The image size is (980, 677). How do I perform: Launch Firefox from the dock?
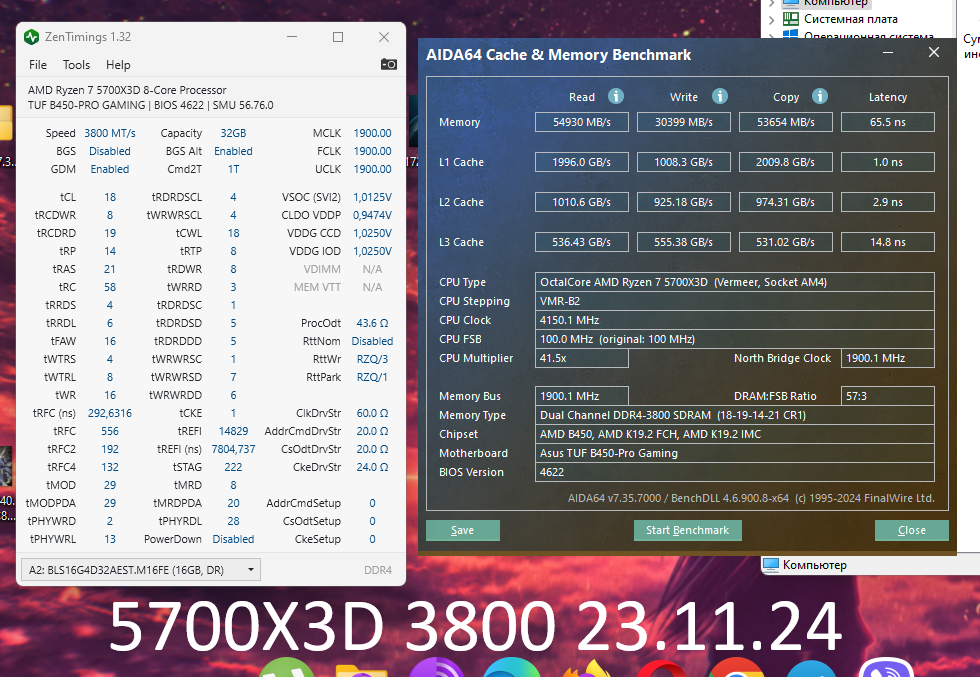click(588, 668)
